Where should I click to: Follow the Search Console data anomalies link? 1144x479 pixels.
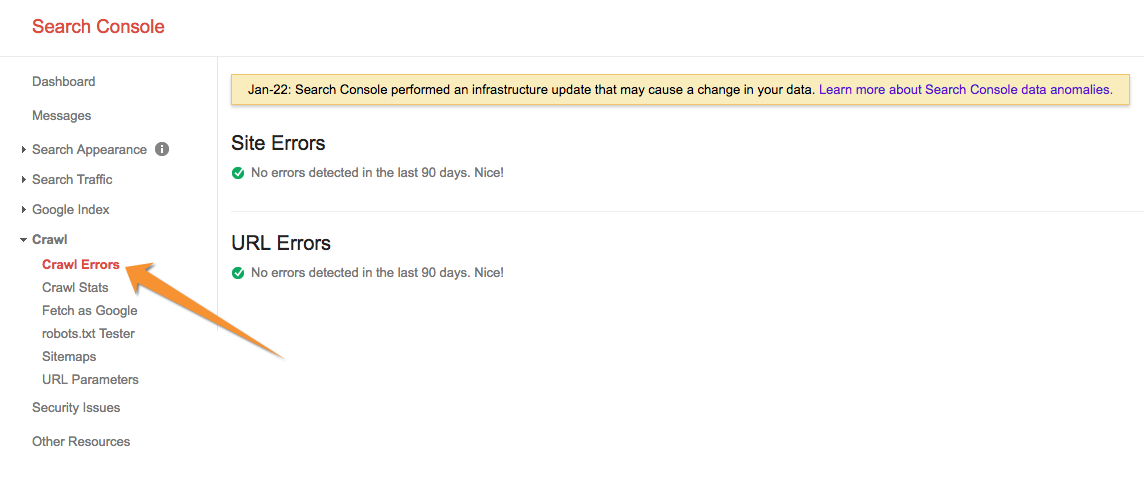tap(965, 90)
